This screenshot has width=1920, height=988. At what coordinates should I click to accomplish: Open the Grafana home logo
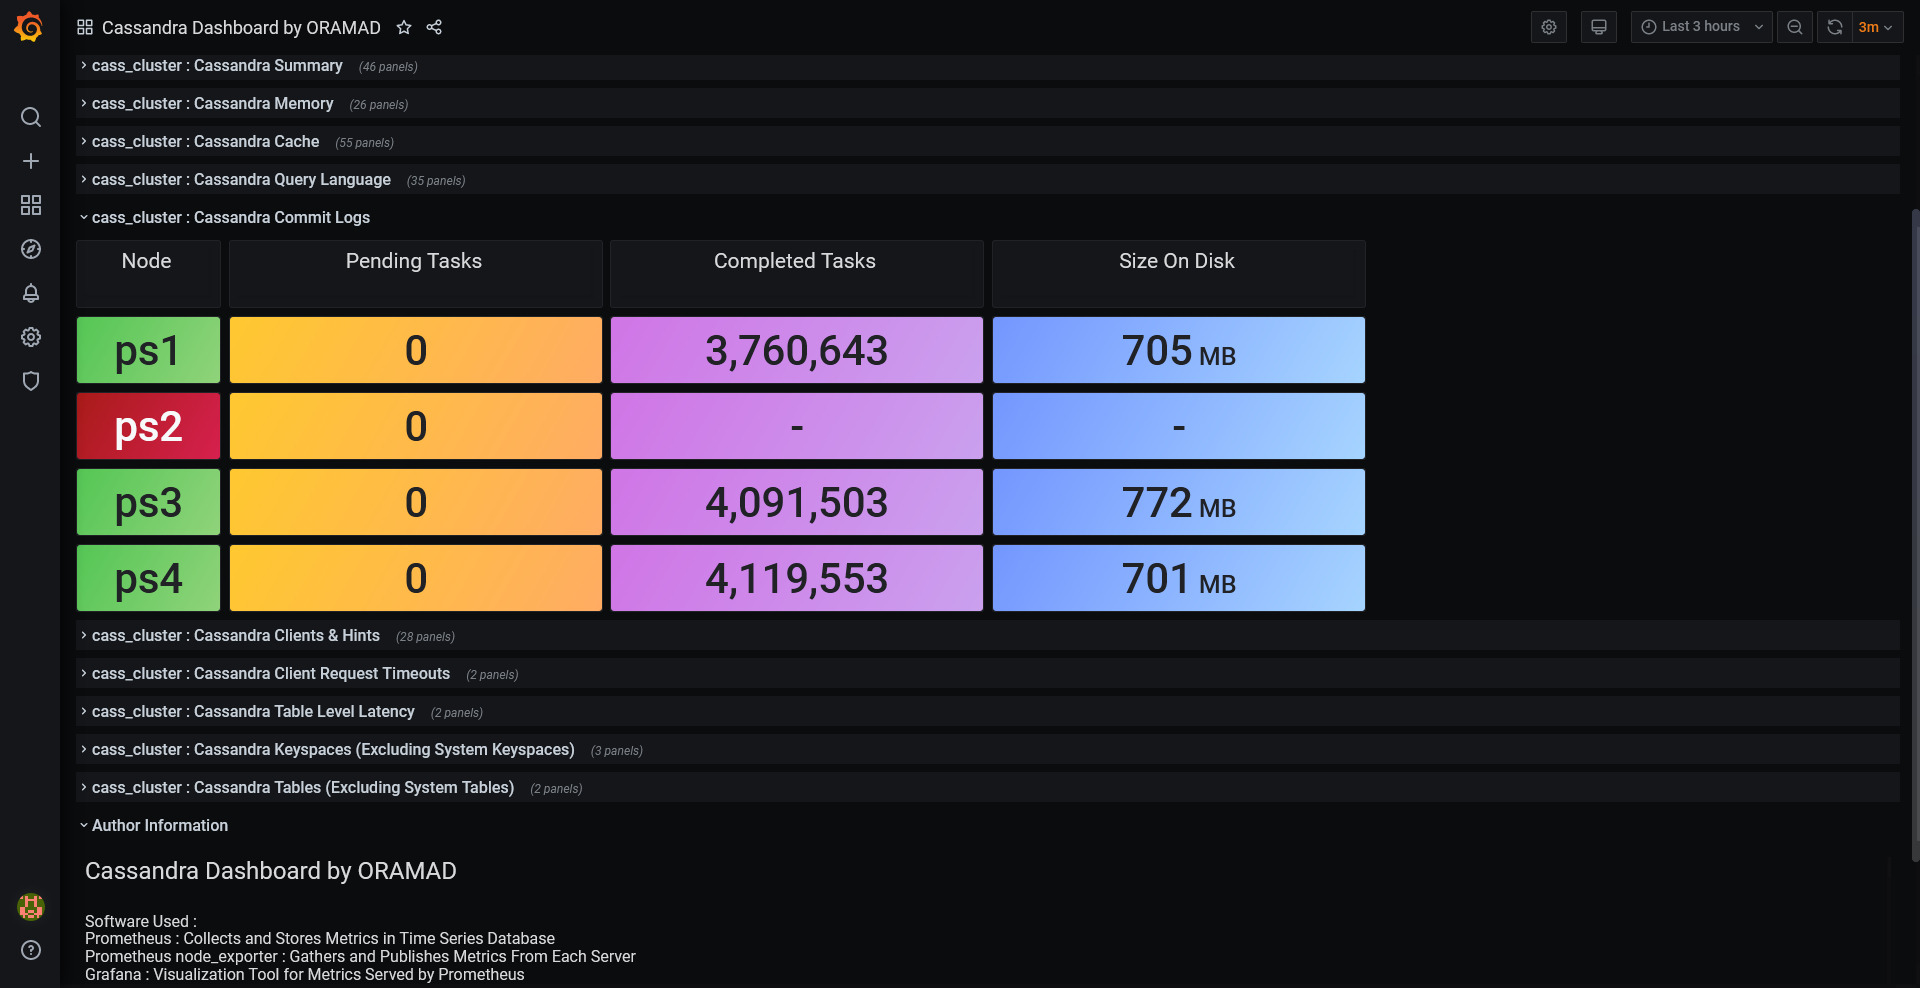pos(29,27)
